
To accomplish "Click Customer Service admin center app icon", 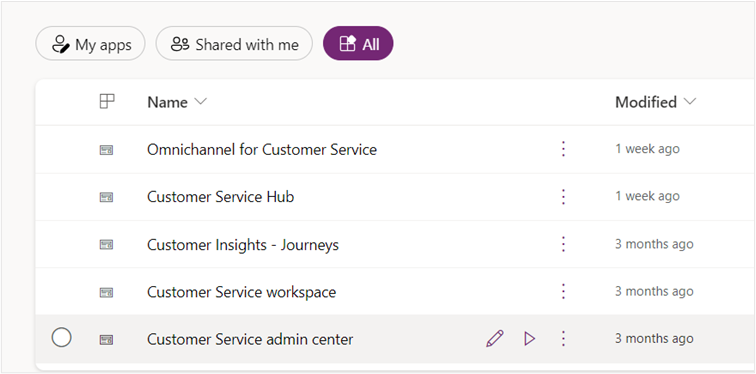I will point(106,340).
